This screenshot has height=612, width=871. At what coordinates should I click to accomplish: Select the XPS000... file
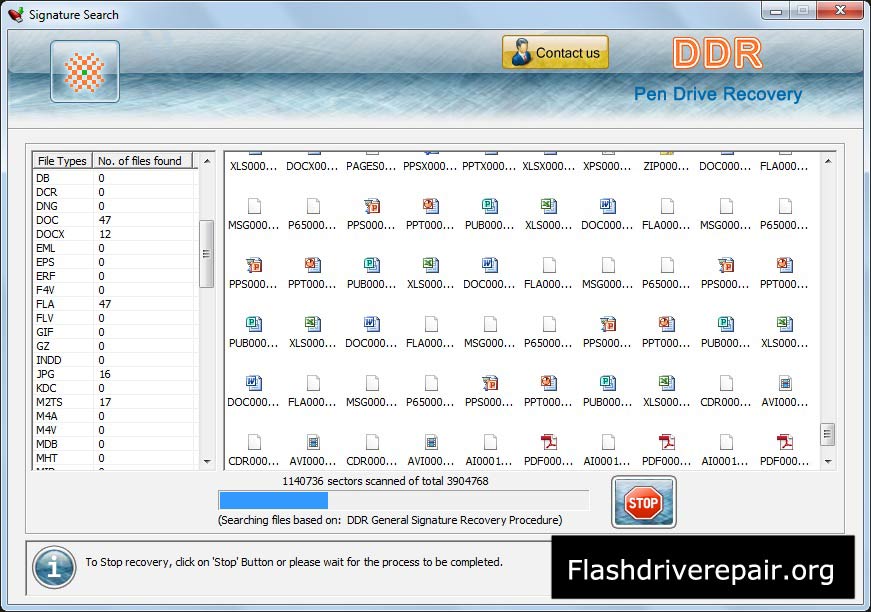pyautogui.click(x=607, y=161)
